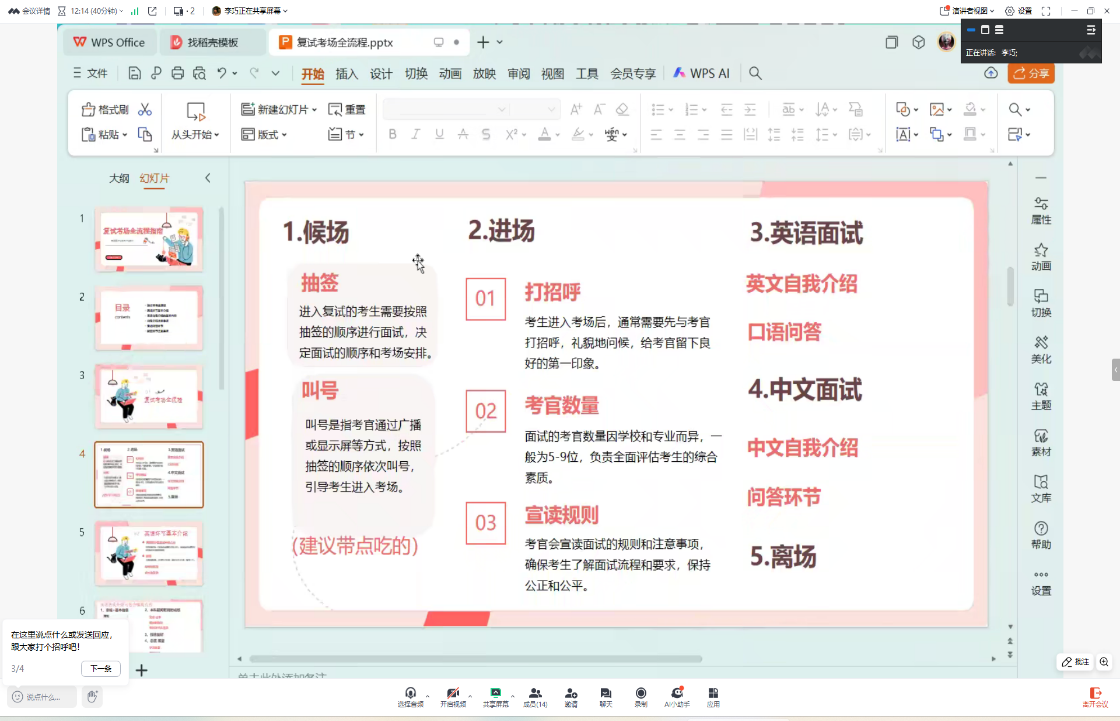Toggle 开启视频 camera in meeting toolbar
The height and width of the screenshot is (721, 1120).
453,697
